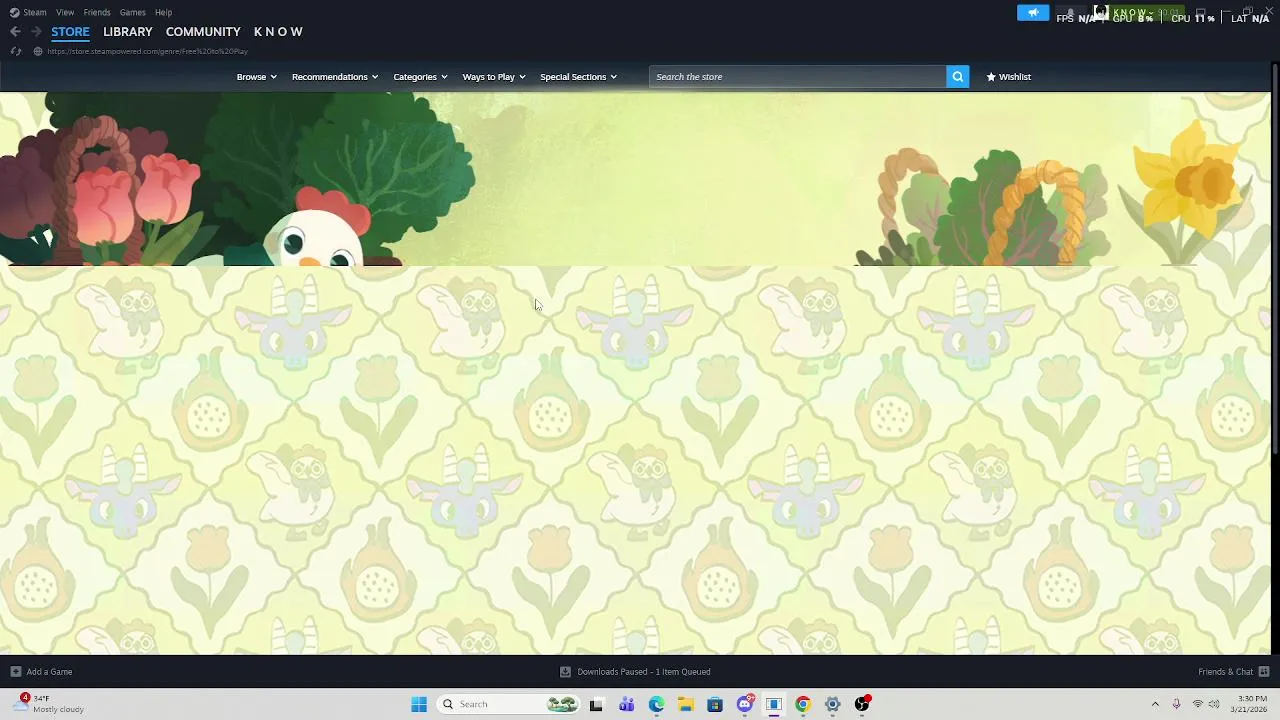Viewport: 1280px width, 720px height.
Task: Click the Windows taskbar Search box
Action: pyautogui.click(x=510, y=704)
